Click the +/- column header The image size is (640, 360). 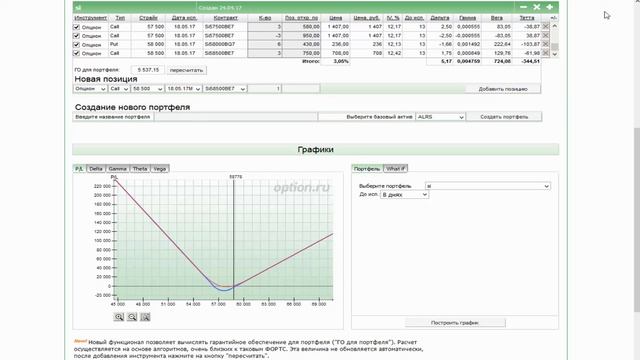pos(553,18)
